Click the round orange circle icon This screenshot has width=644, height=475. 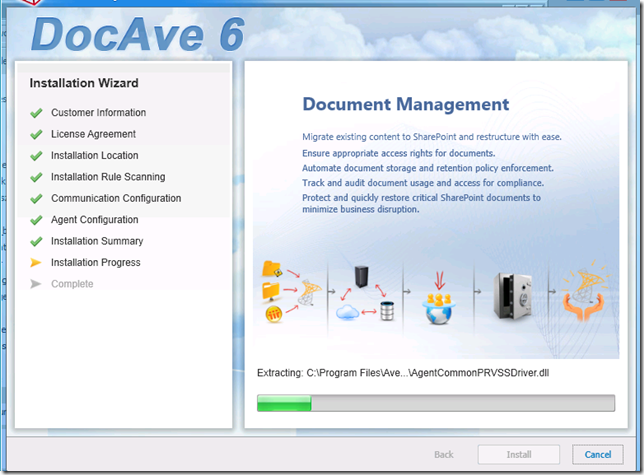pyautogui.click(x=274, y=314)
